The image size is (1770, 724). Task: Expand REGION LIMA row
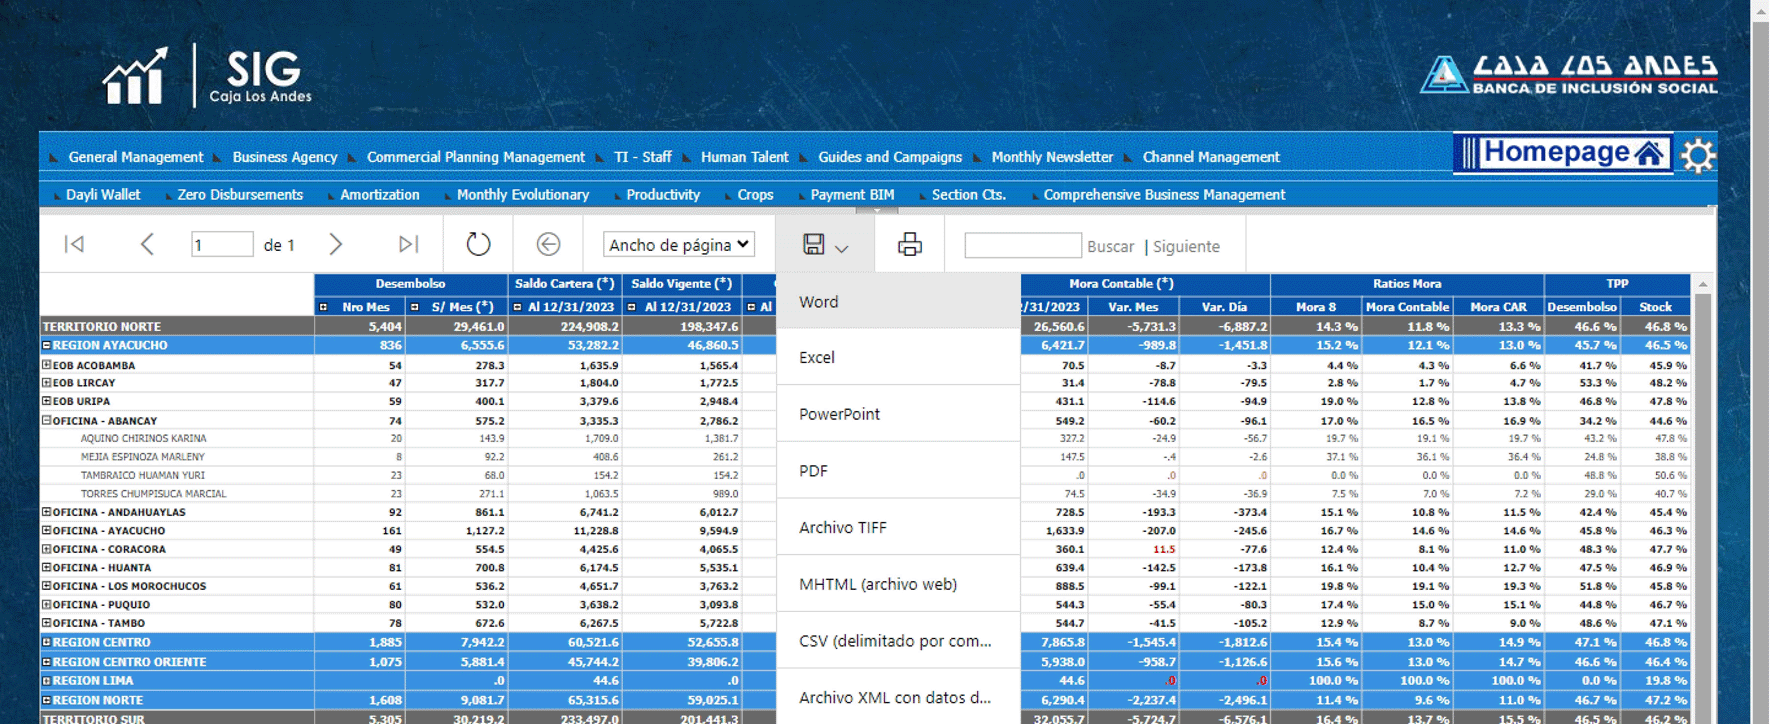click(x=46, y=680)
